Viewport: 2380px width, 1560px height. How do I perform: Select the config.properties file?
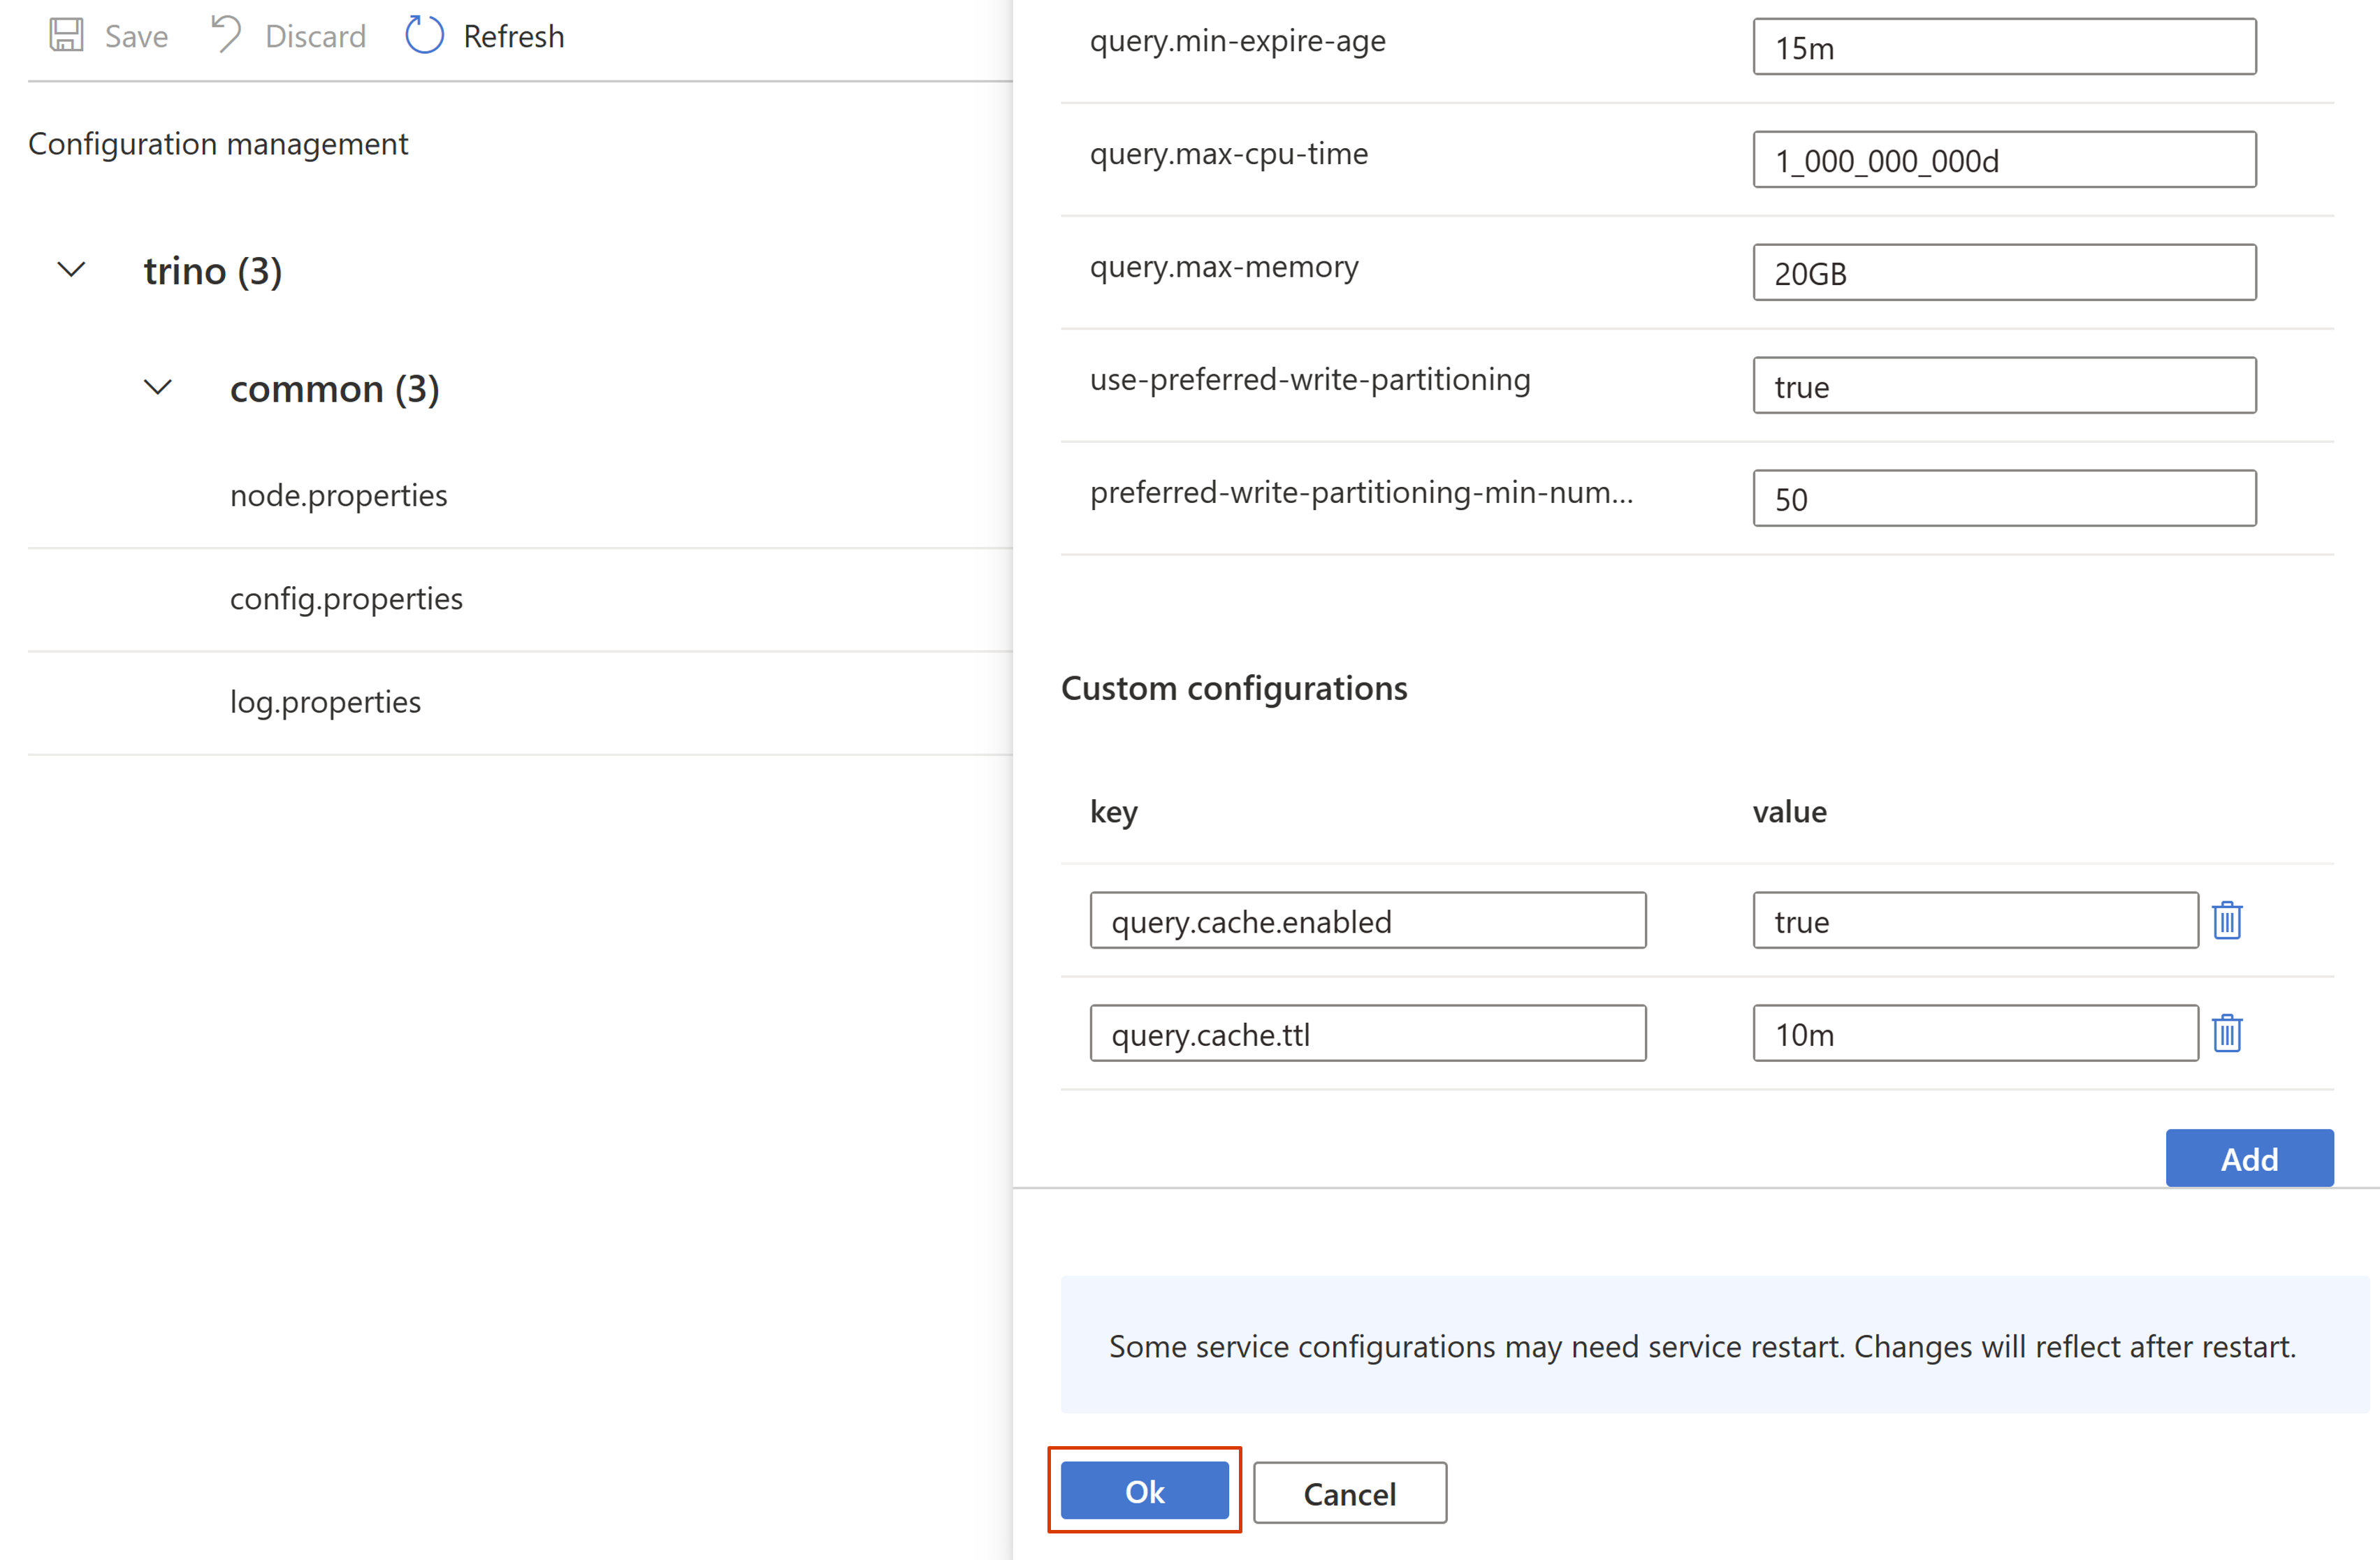pos(347,597)
